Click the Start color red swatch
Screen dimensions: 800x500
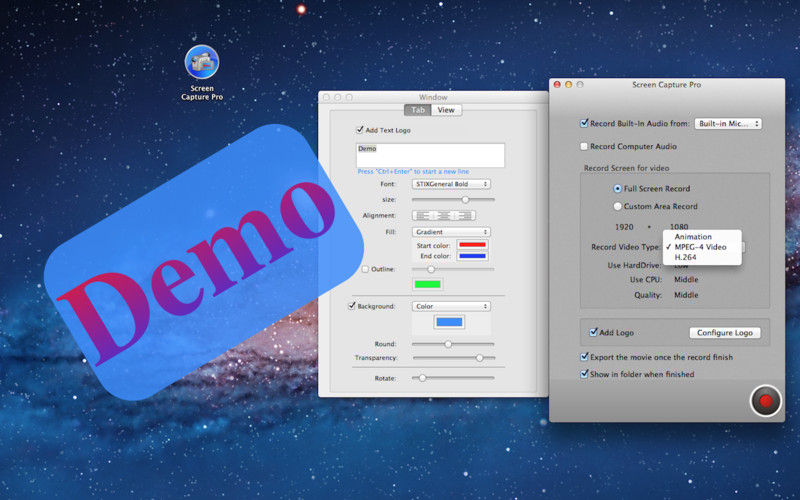472,245
